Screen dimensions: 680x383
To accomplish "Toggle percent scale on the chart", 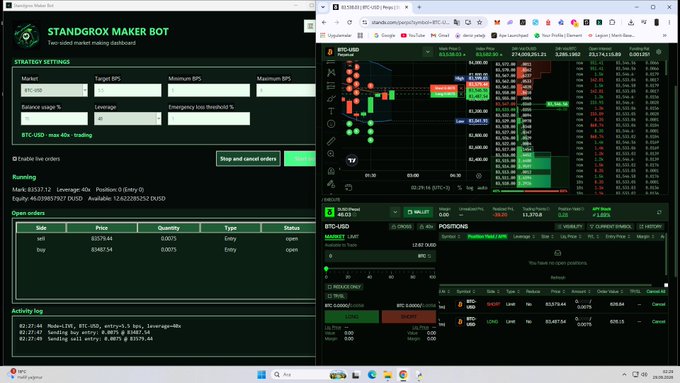I will (459, 188).
